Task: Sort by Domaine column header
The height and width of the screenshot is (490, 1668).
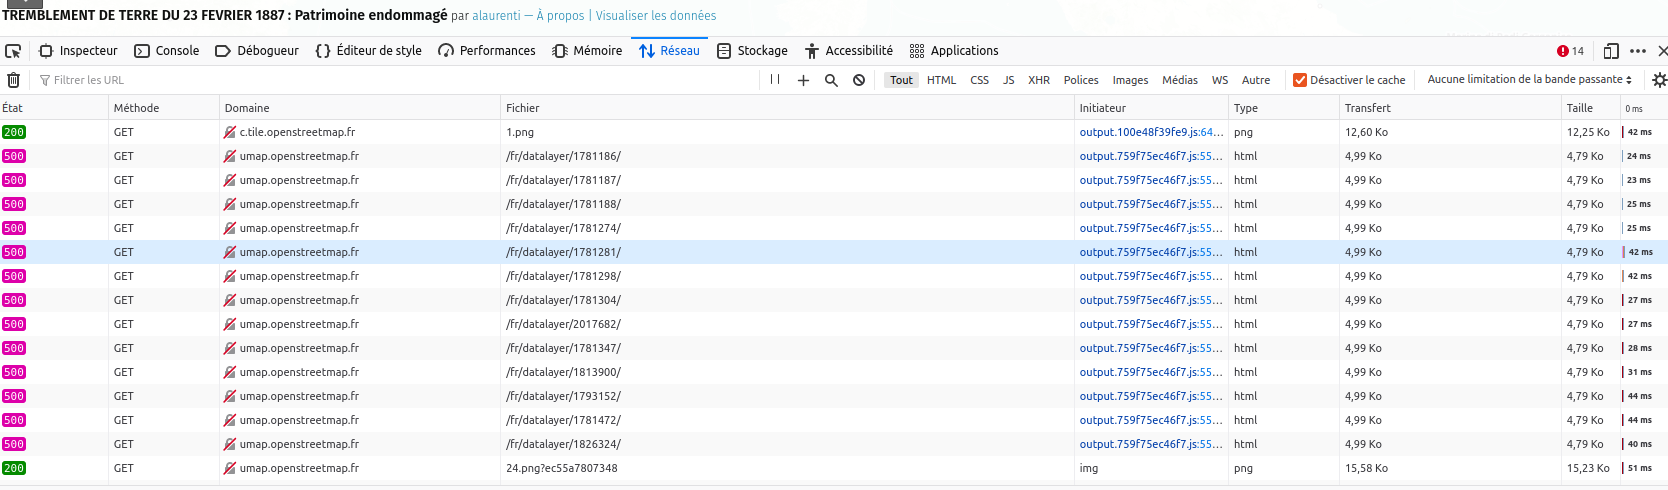Action: coord(360,108)
